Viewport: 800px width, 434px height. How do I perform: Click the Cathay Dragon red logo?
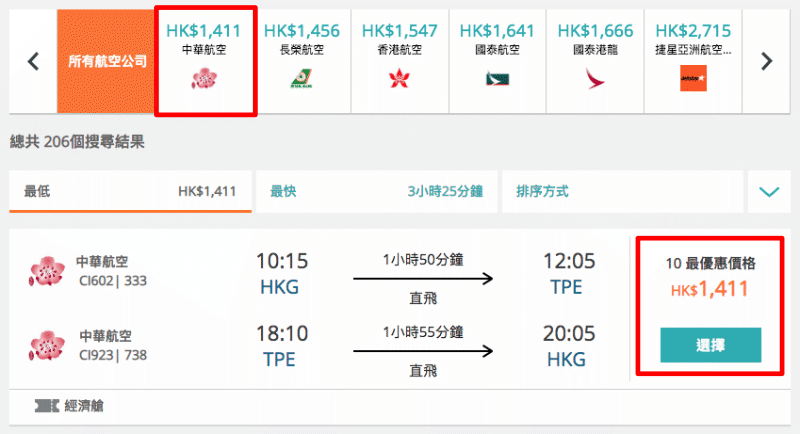point(595,79)
